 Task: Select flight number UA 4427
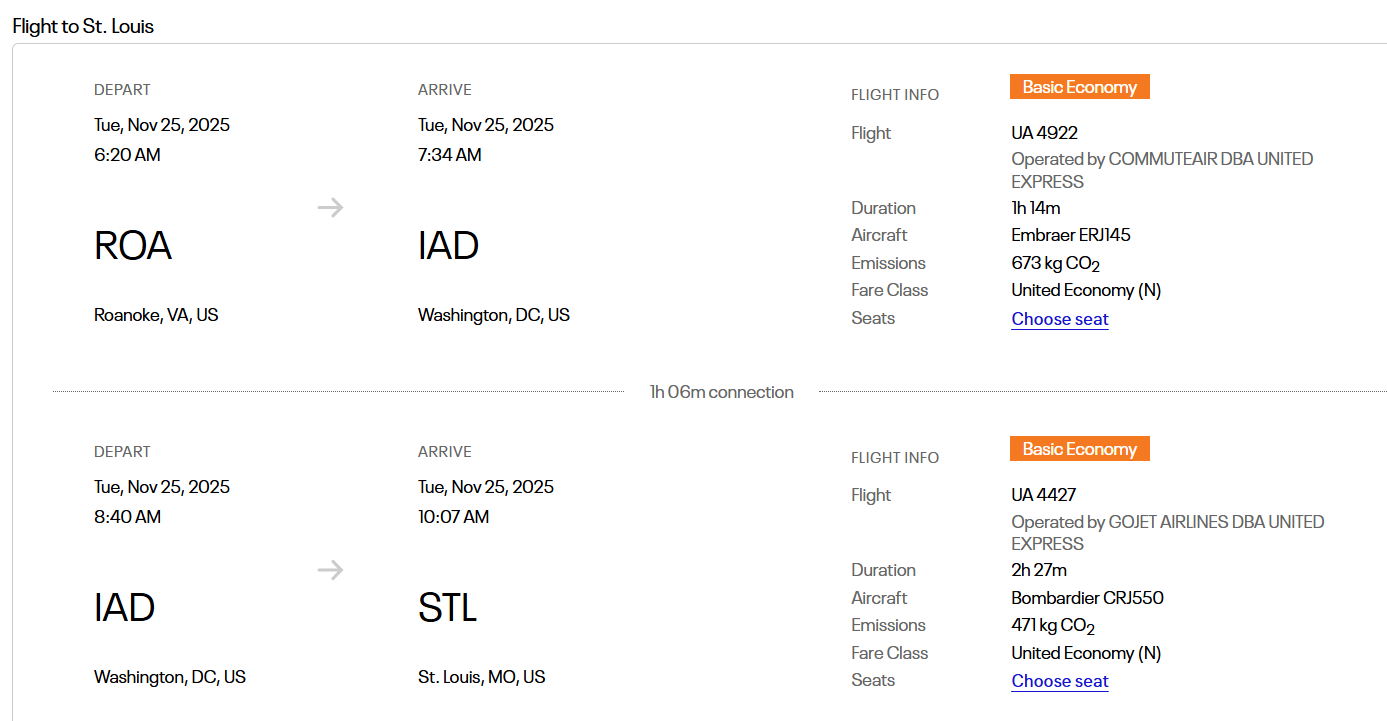coord(1043,495)
